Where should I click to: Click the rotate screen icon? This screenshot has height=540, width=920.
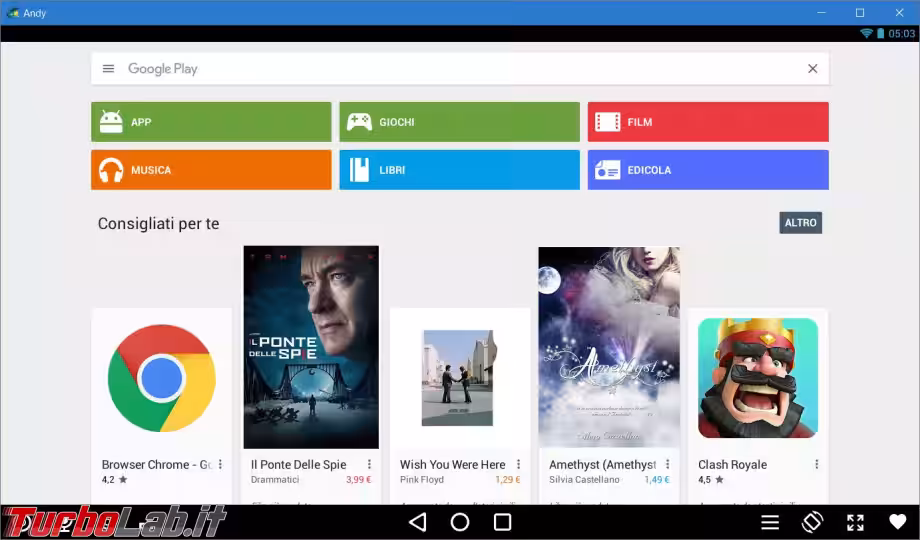pyautogui.click(x=813, y=522)
